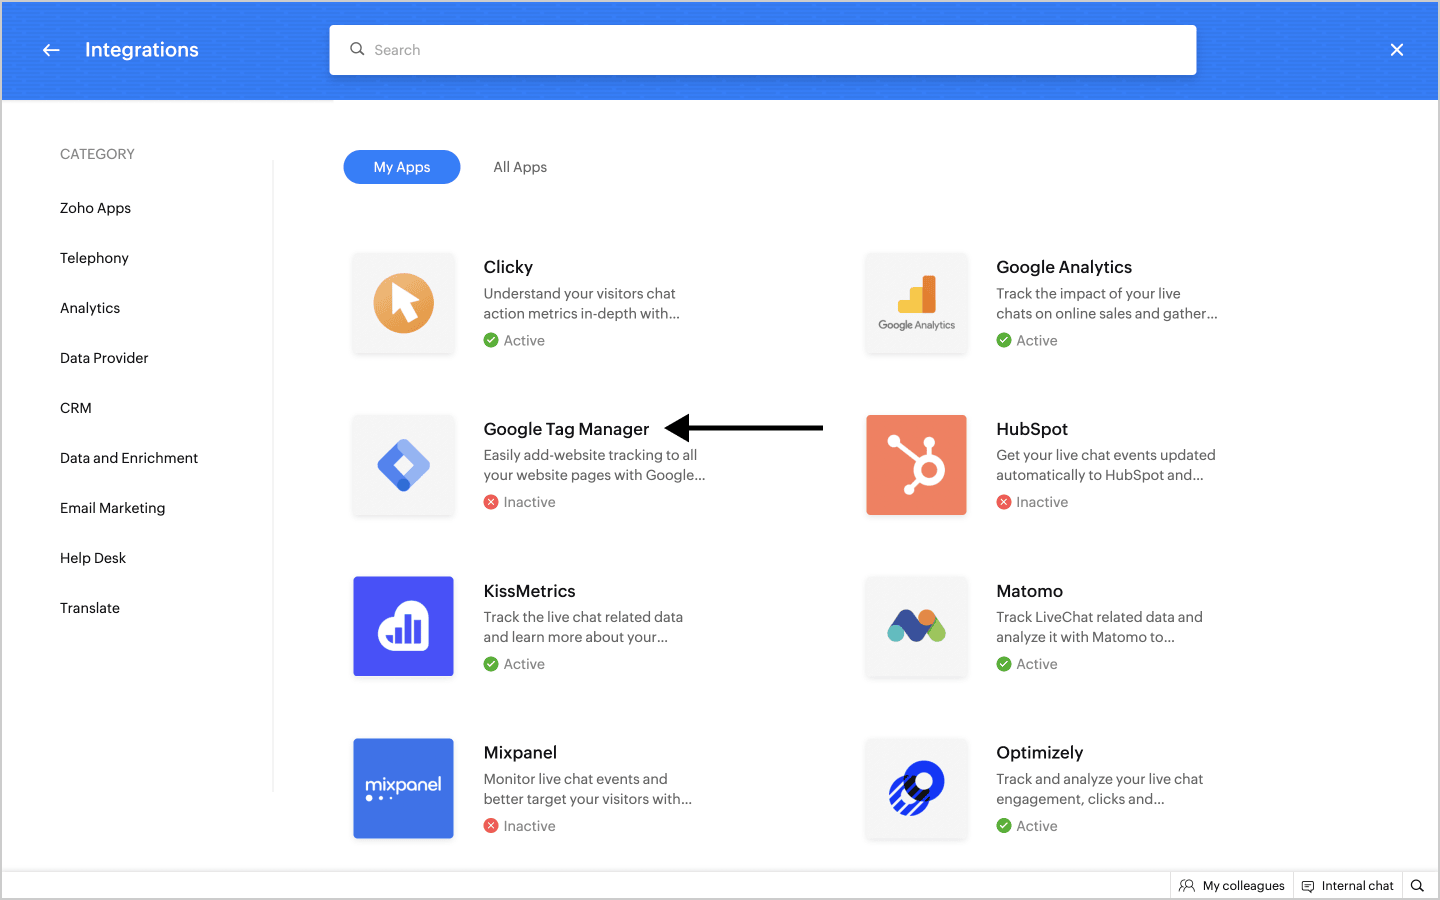Viewport: 1440px width, 900px height.
Task: Select Data and Enrichment category
Action: pos(129,458)
